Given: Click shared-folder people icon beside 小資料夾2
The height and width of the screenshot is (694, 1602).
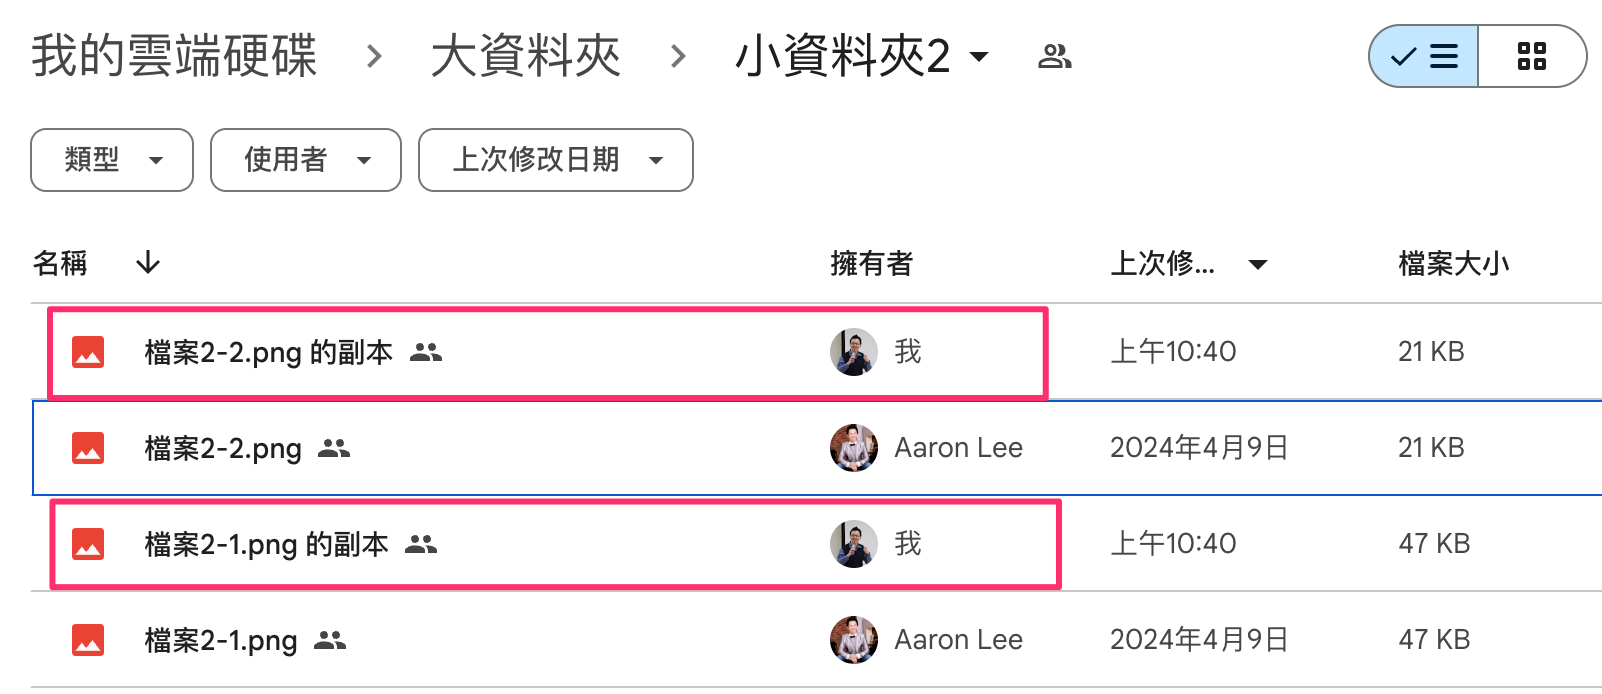Looking at the screenshot, I should (1054, 57).
